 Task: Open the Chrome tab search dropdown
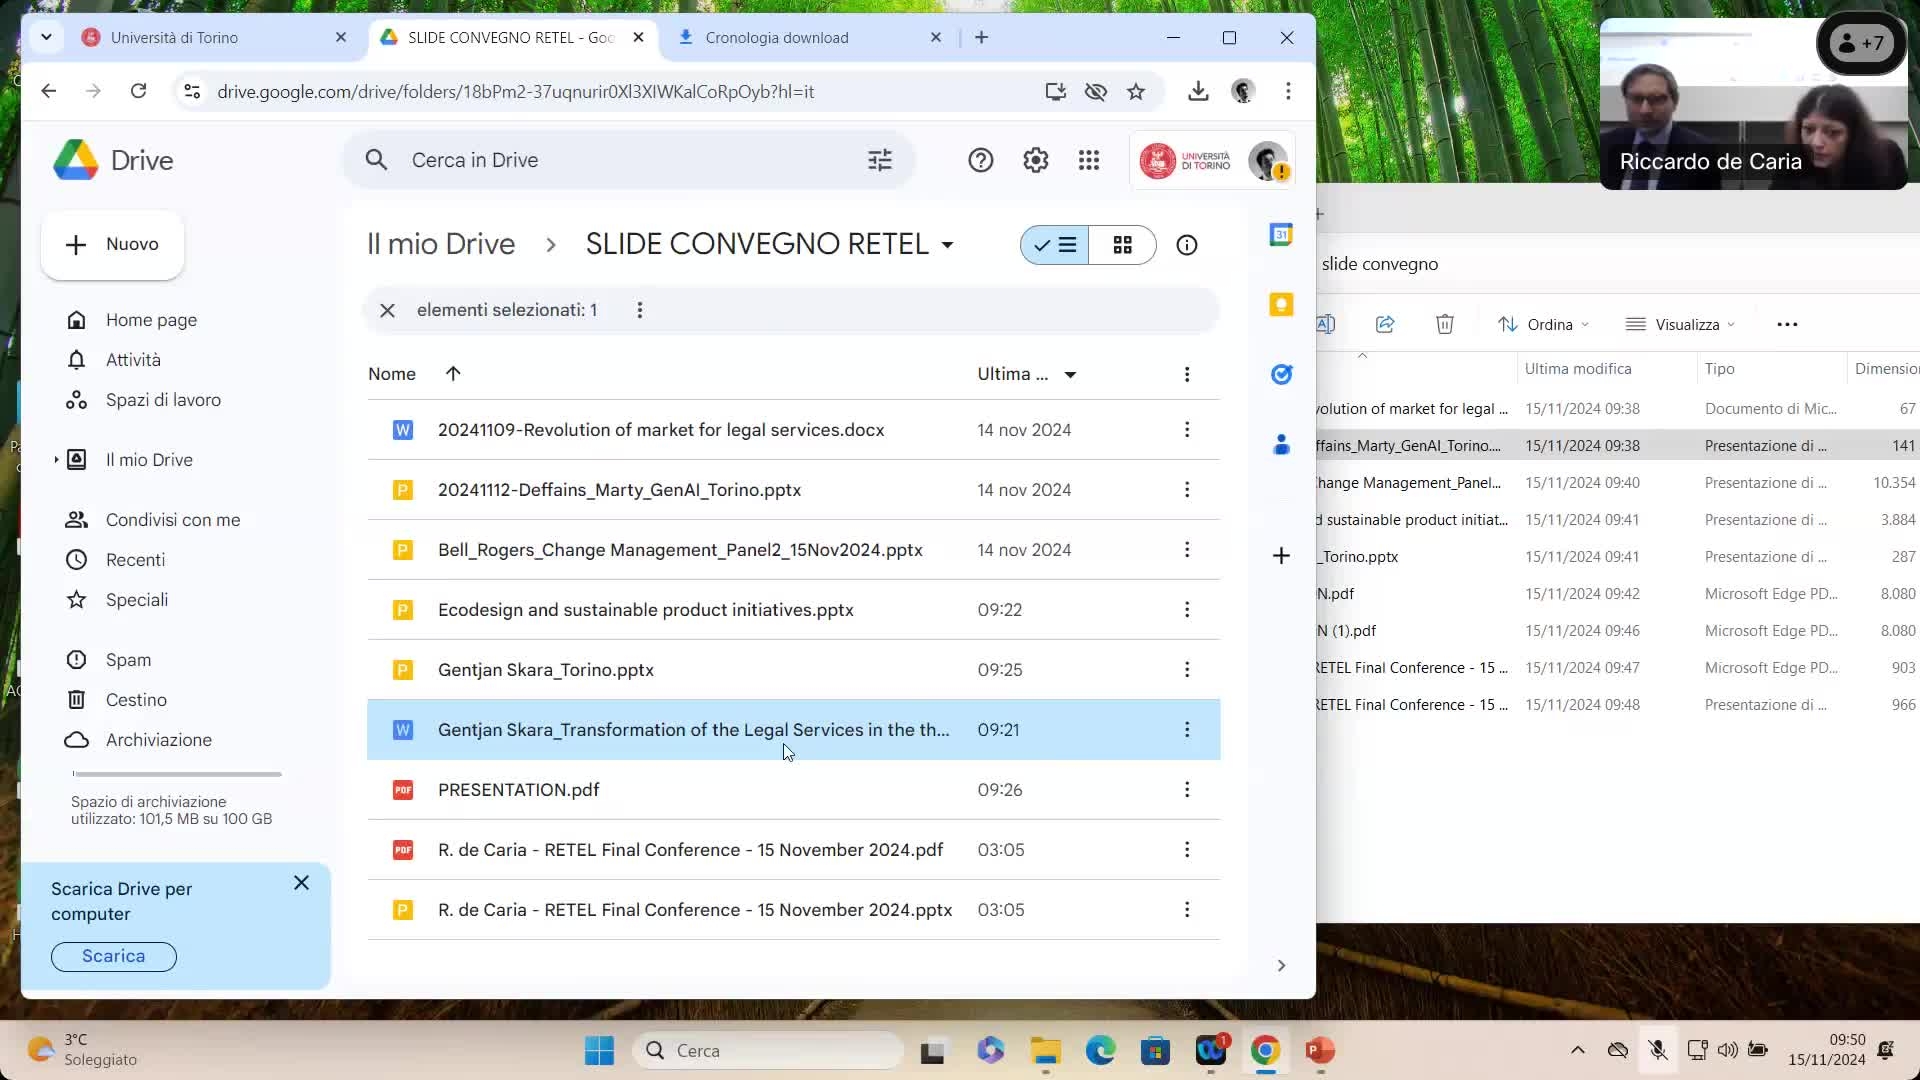tap(46, 38)
